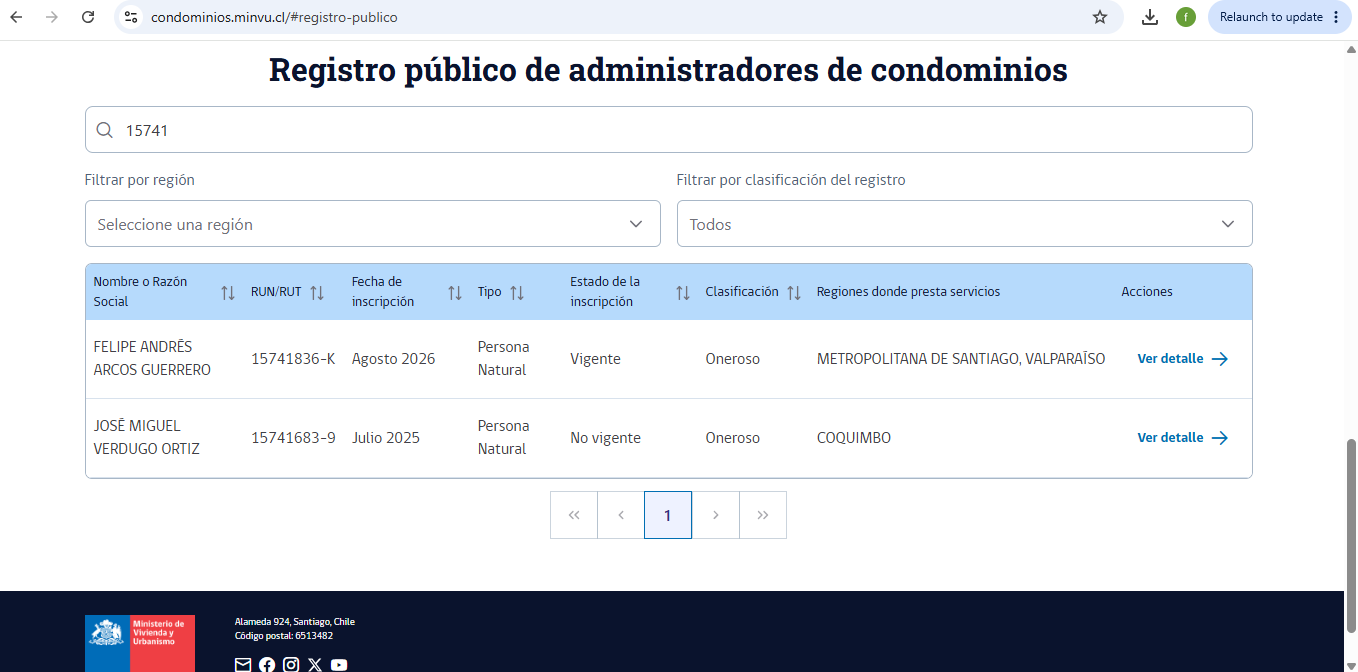
Task: Click the Relaunch to update button
Action: 1280,17
